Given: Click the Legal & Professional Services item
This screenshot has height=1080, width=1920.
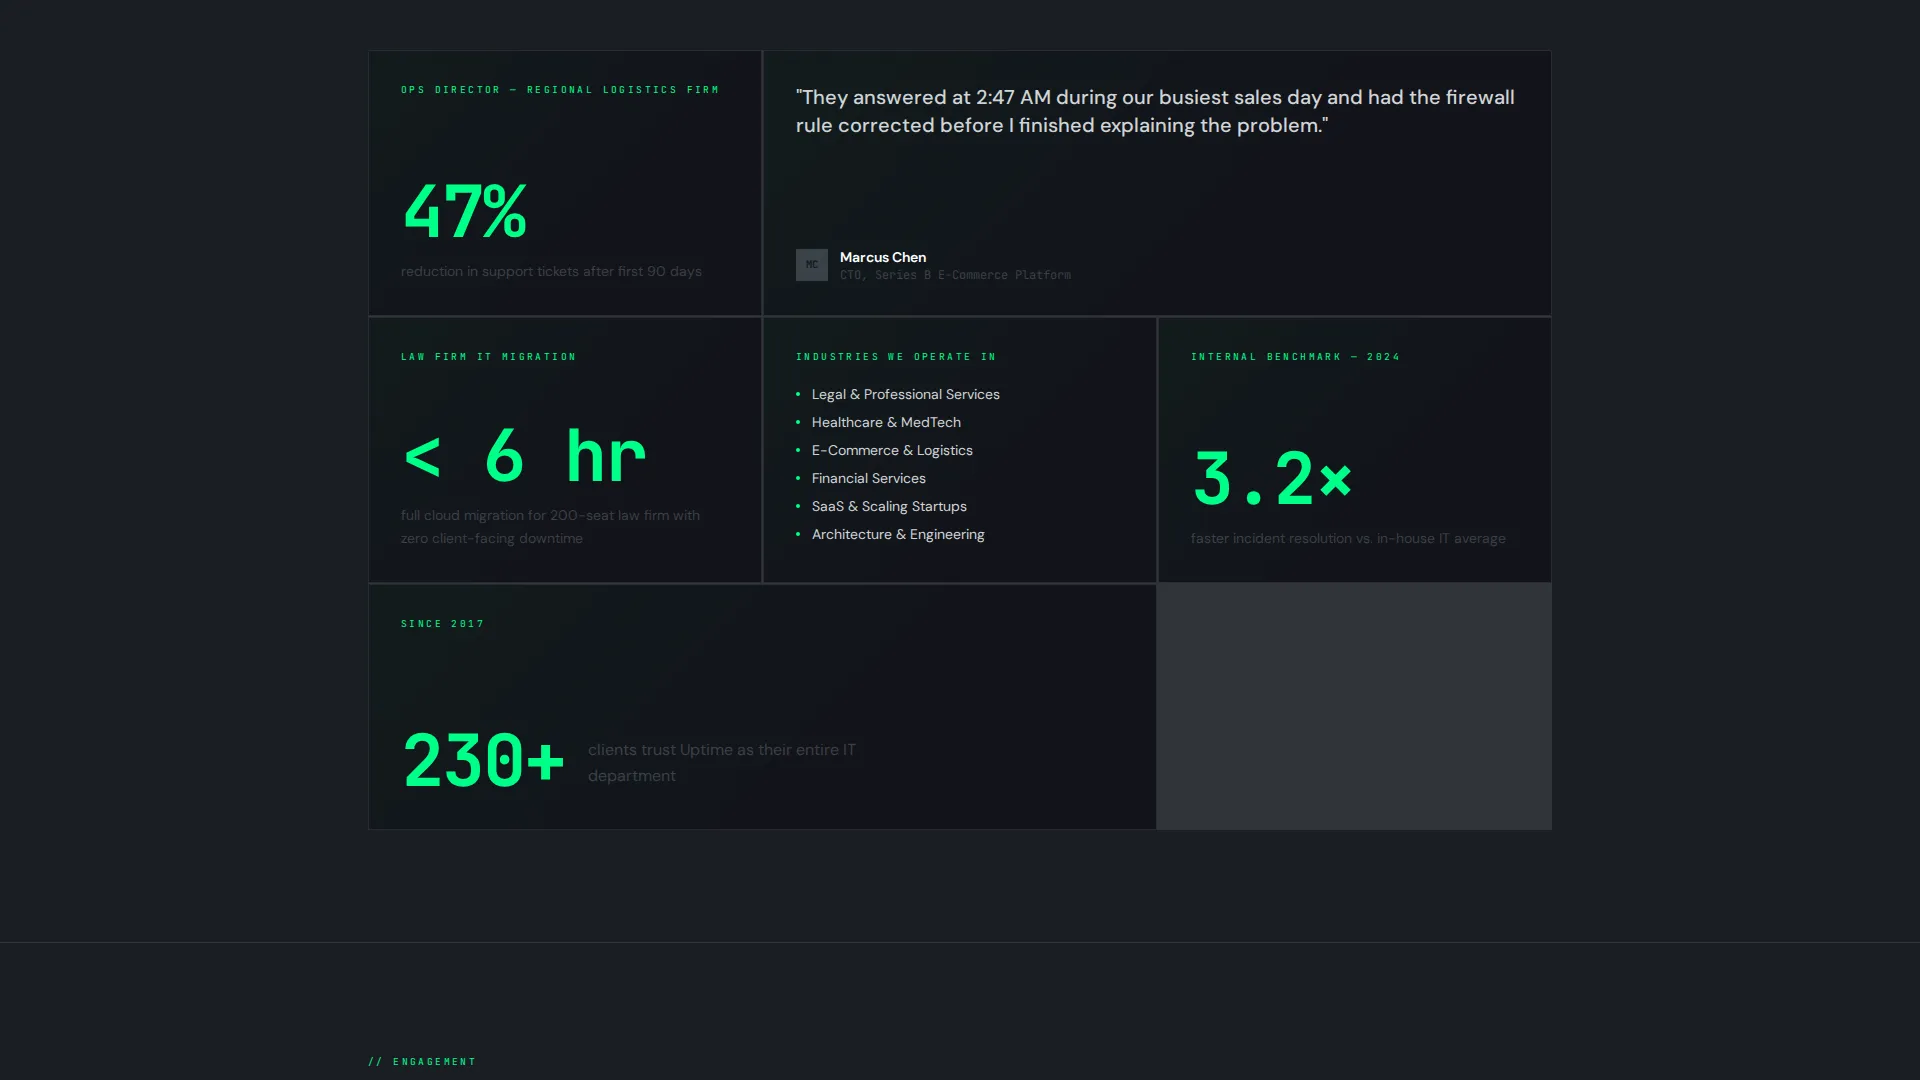Looking at the screenshot, I should (905, 394).
